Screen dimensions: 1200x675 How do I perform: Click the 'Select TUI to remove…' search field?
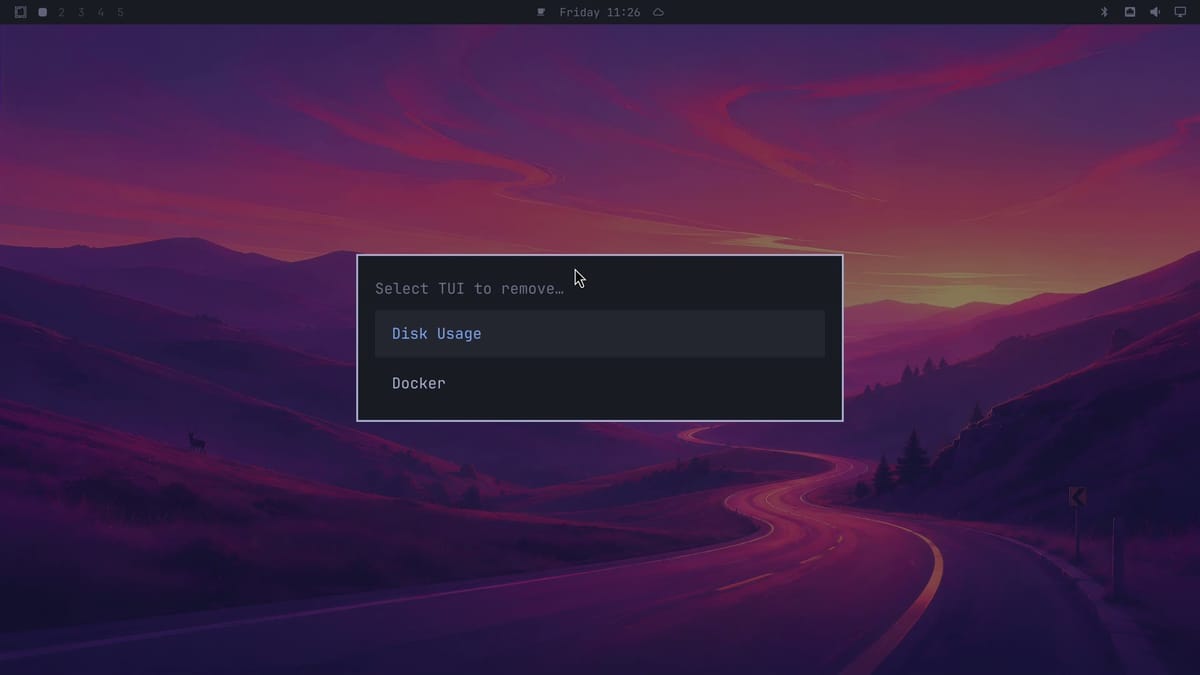click(600, 288)
